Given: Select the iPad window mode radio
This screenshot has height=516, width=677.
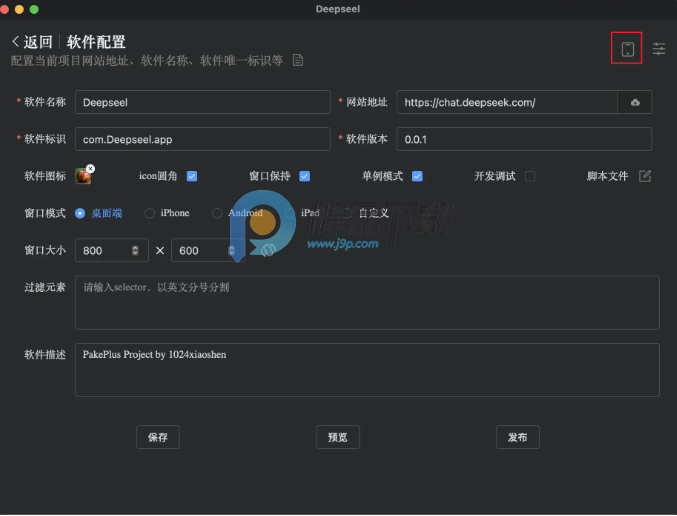Looking at the screenshot, I should point(290,213).
